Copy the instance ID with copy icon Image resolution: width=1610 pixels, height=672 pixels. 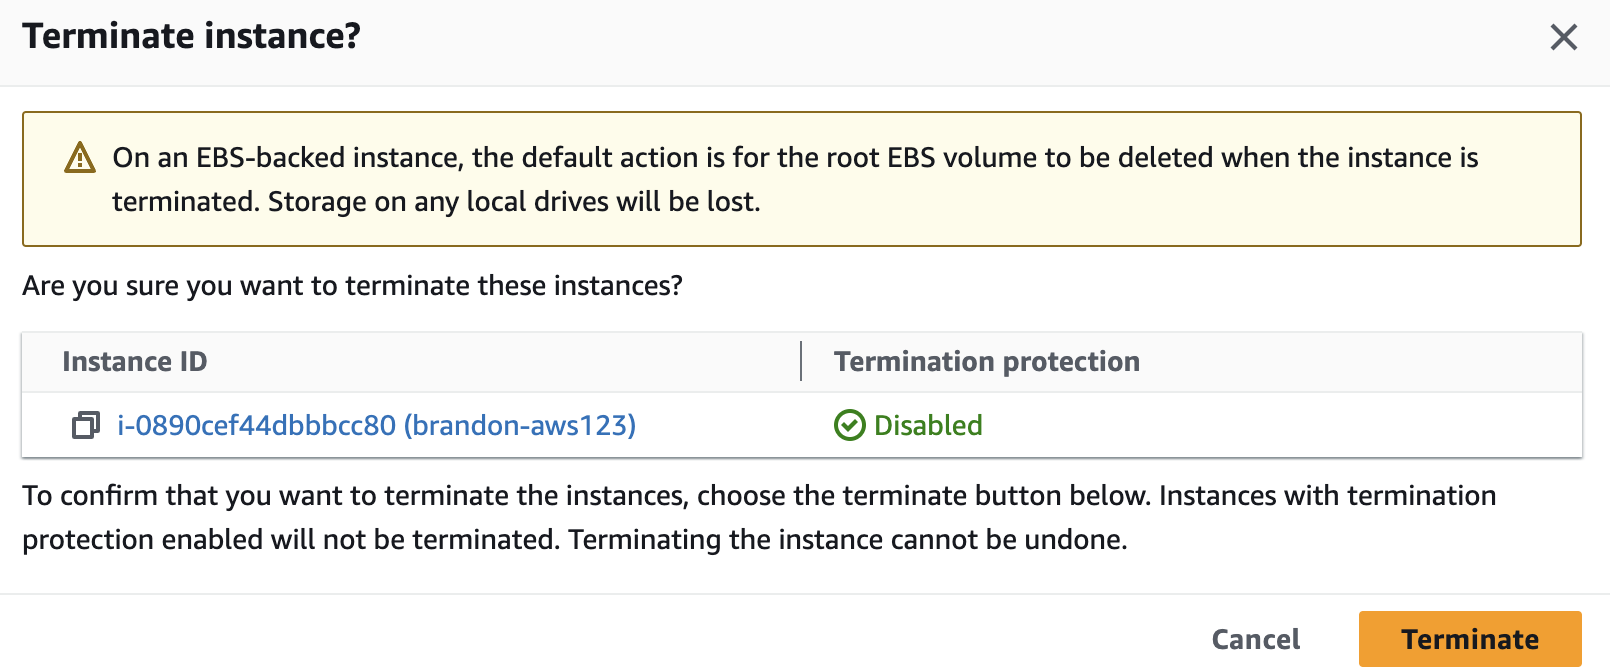(86, 425)
